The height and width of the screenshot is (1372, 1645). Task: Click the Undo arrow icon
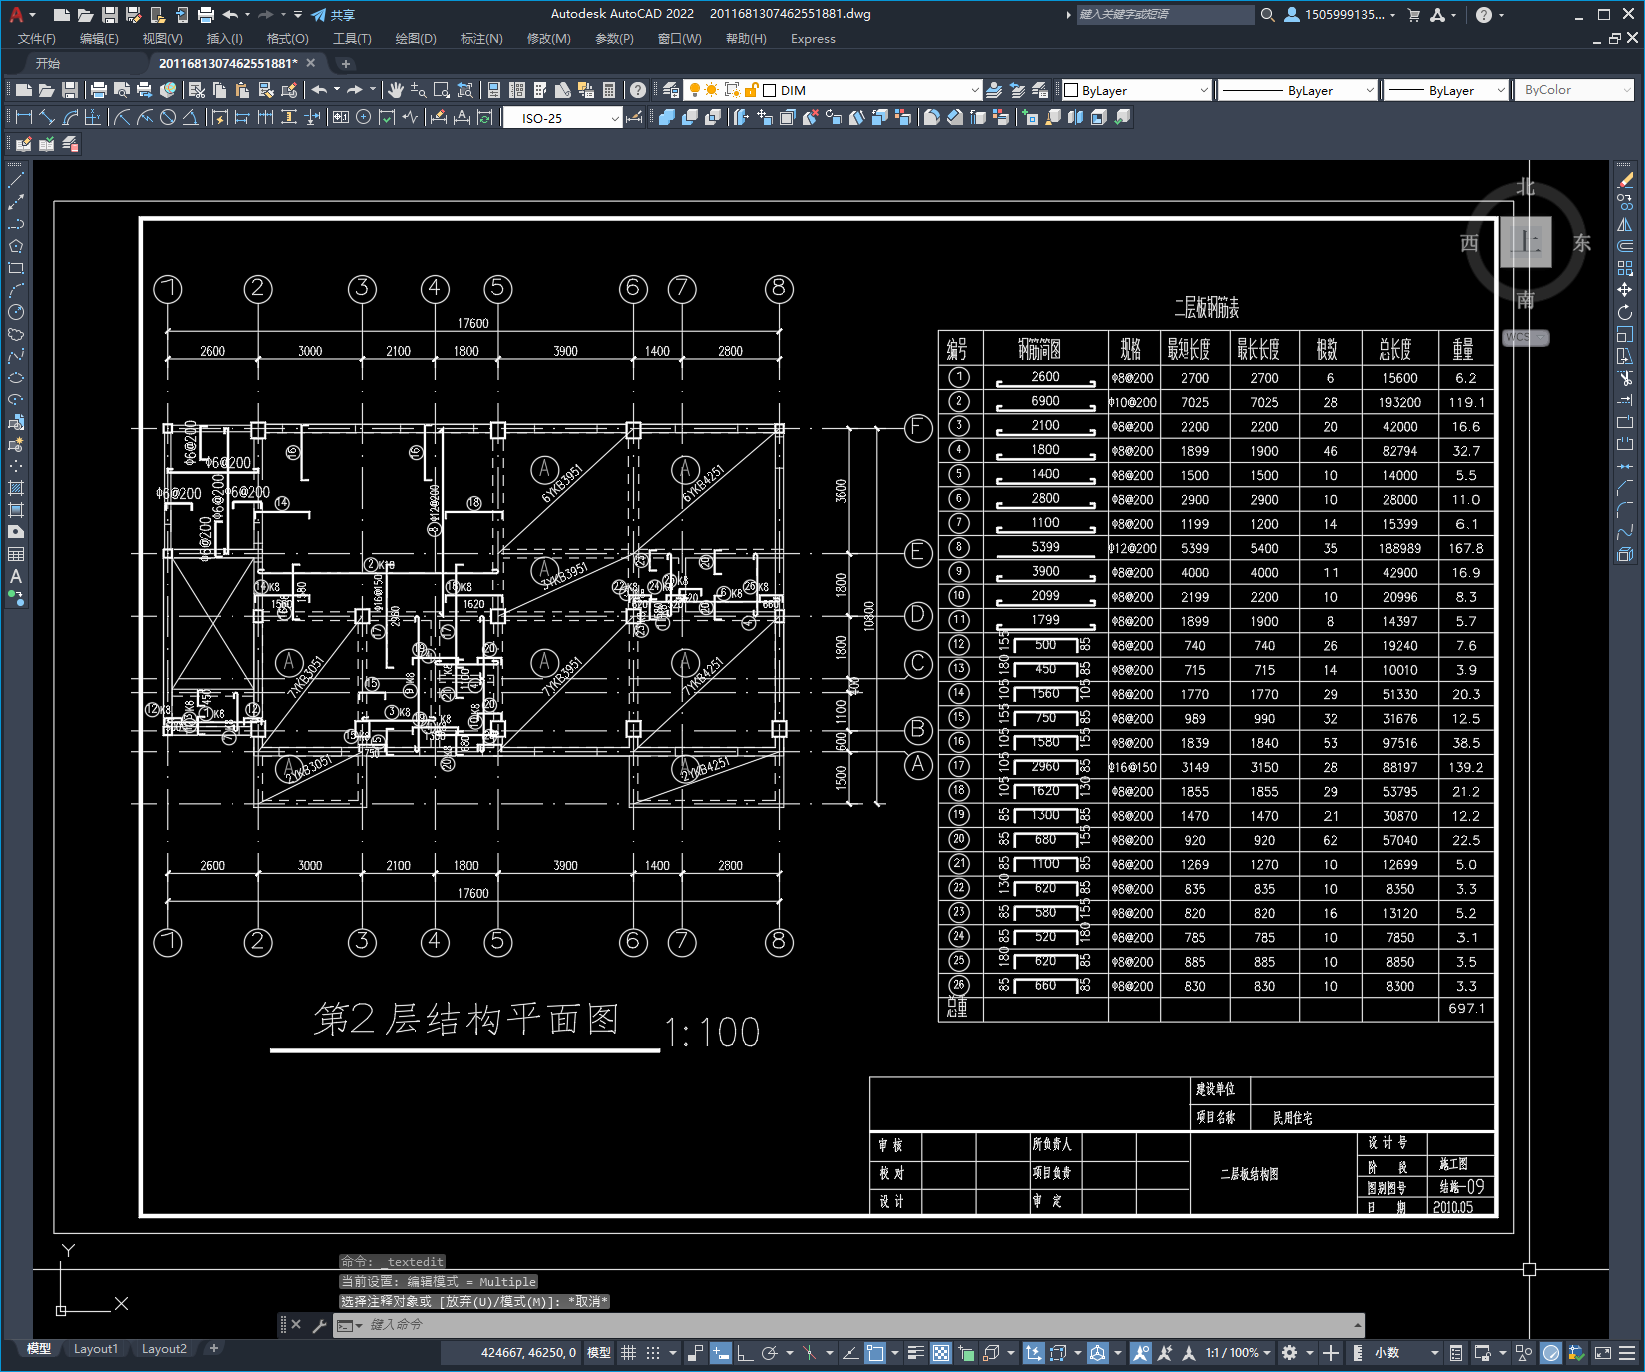319,90
